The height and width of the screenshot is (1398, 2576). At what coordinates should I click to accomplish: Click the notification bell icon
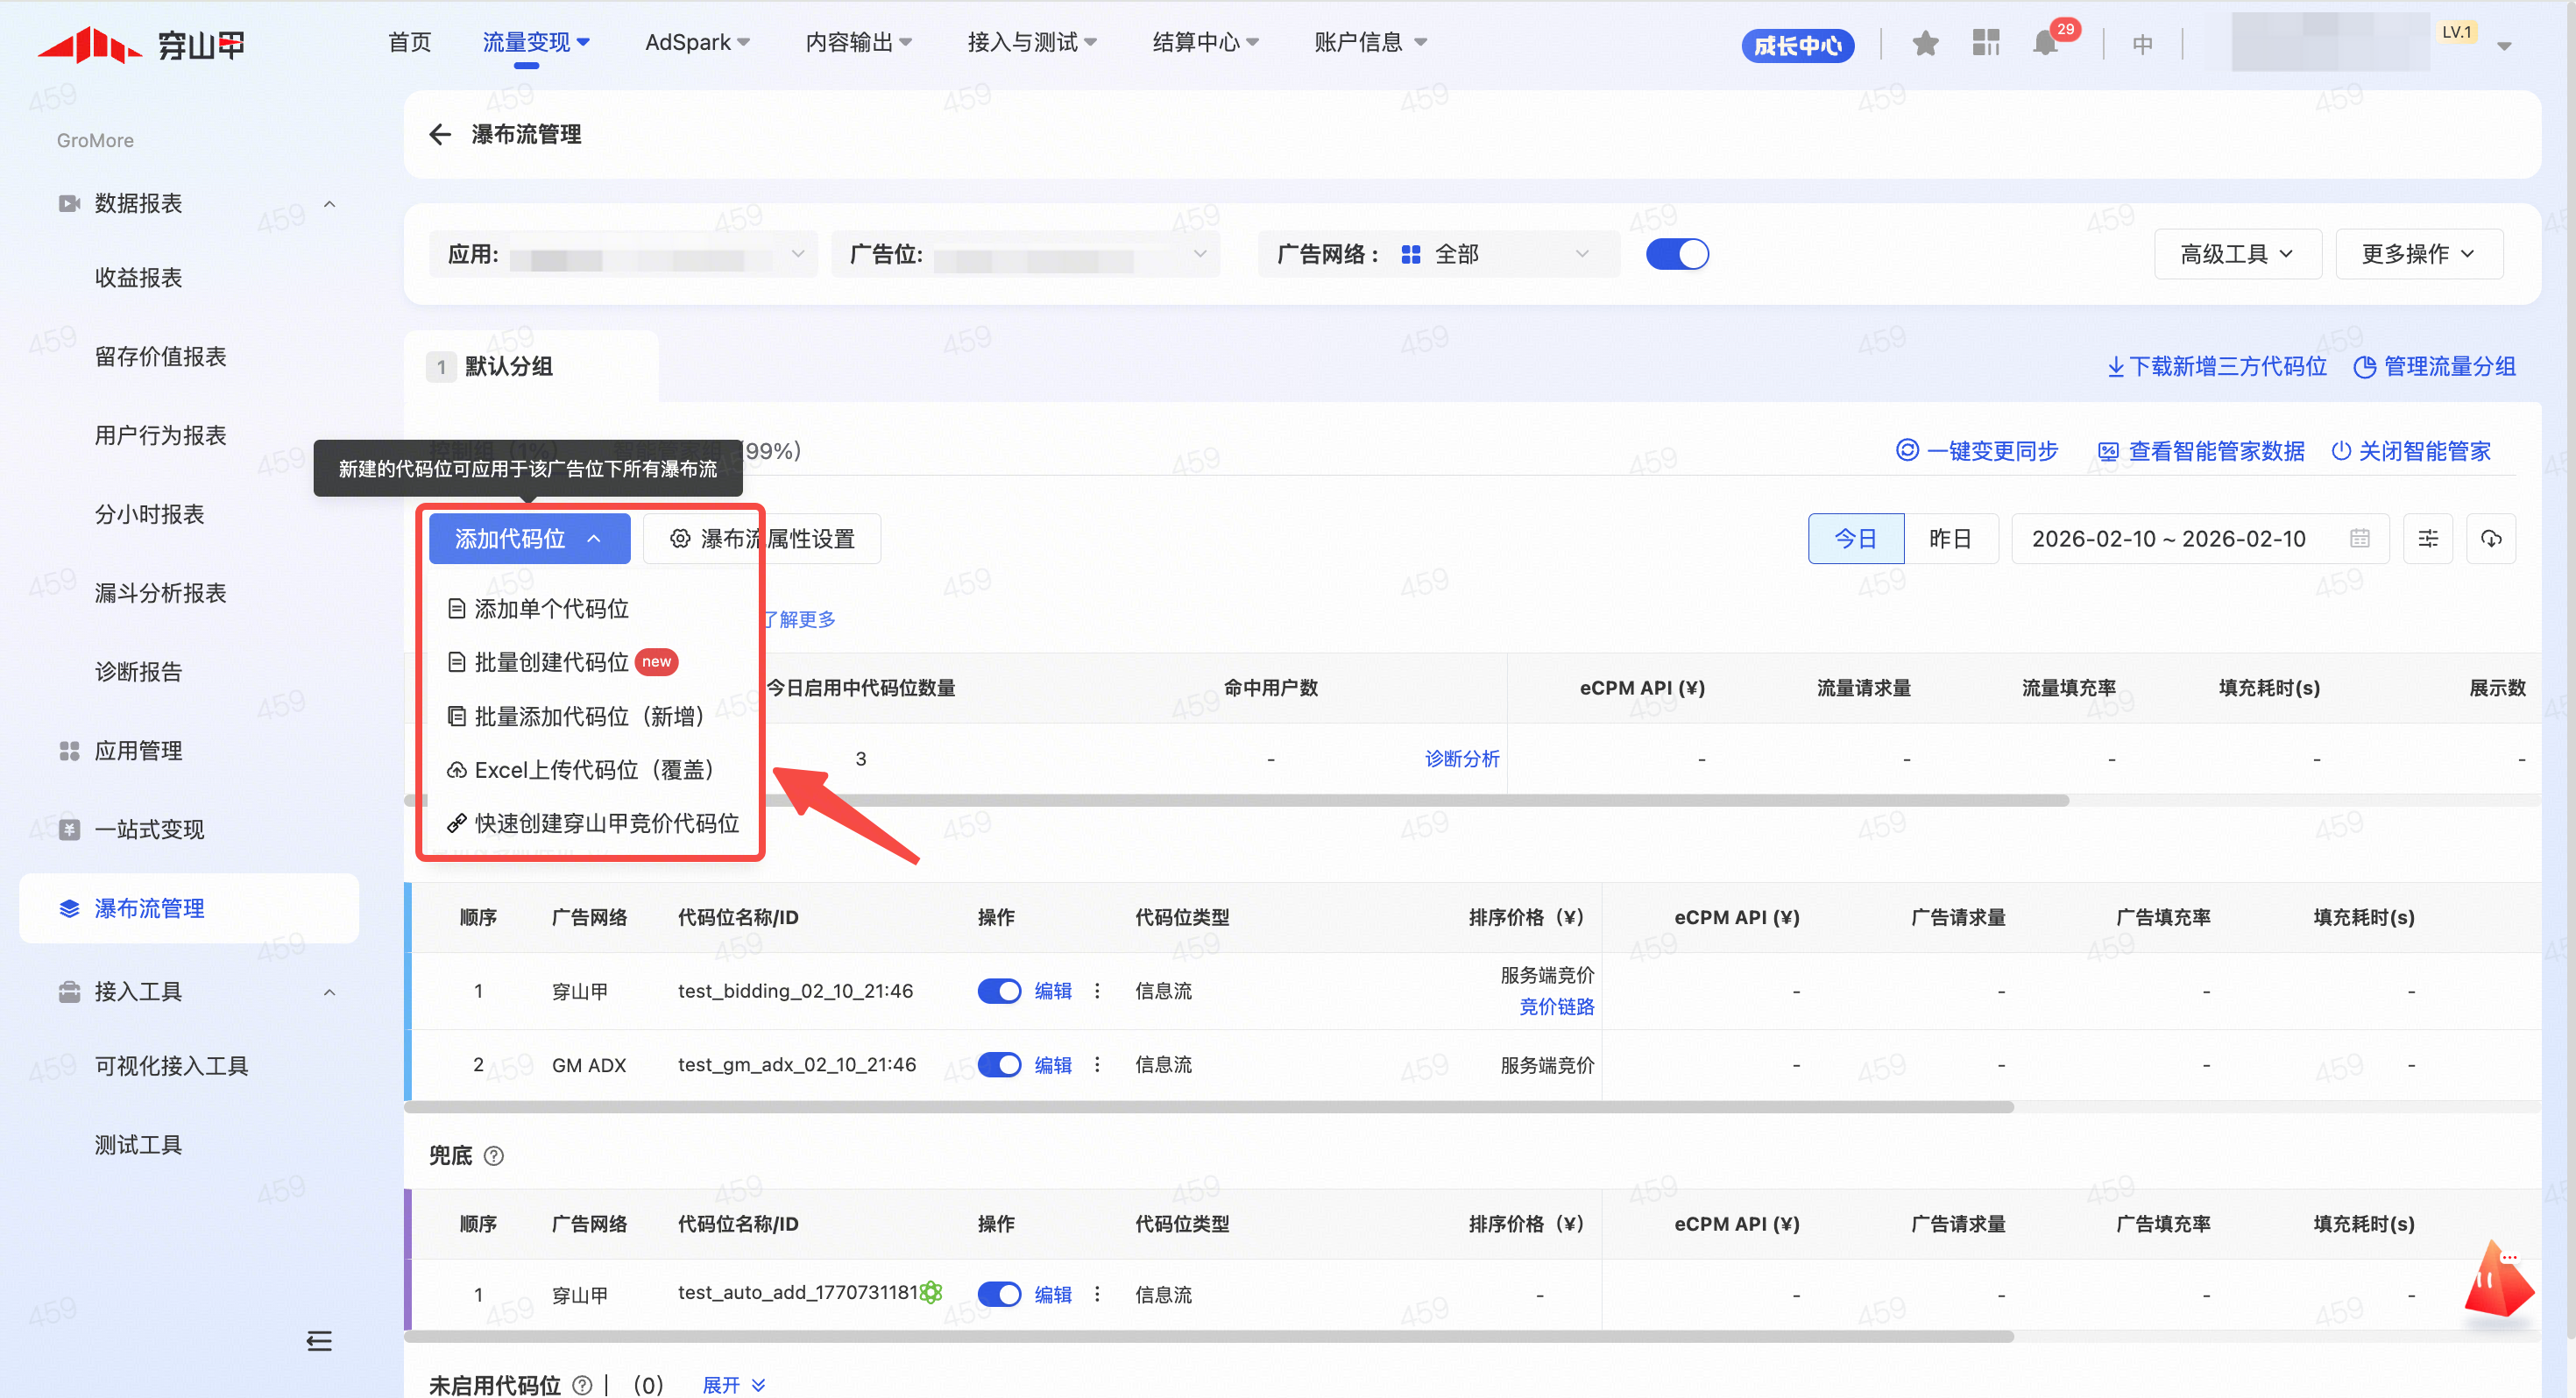tap(2046, 44)
